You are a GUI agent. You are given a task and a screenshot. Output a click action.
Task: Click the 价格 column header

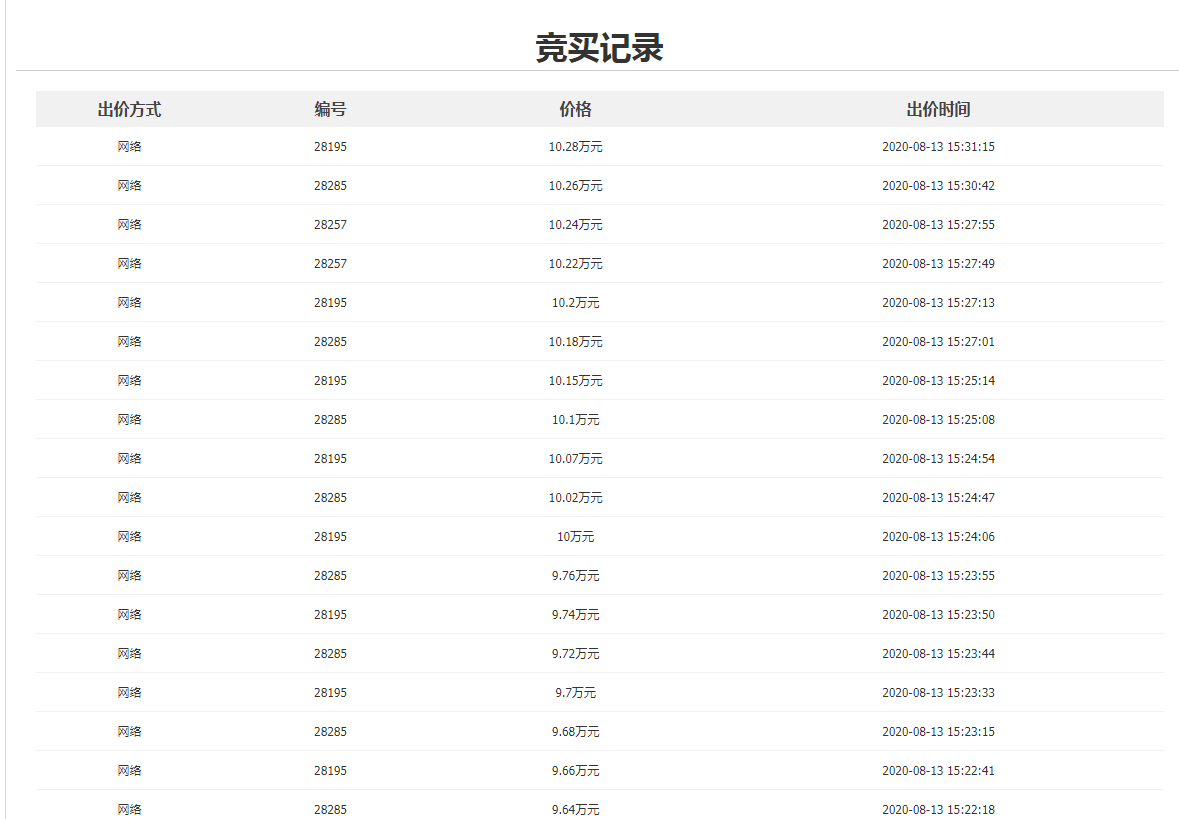575,109
